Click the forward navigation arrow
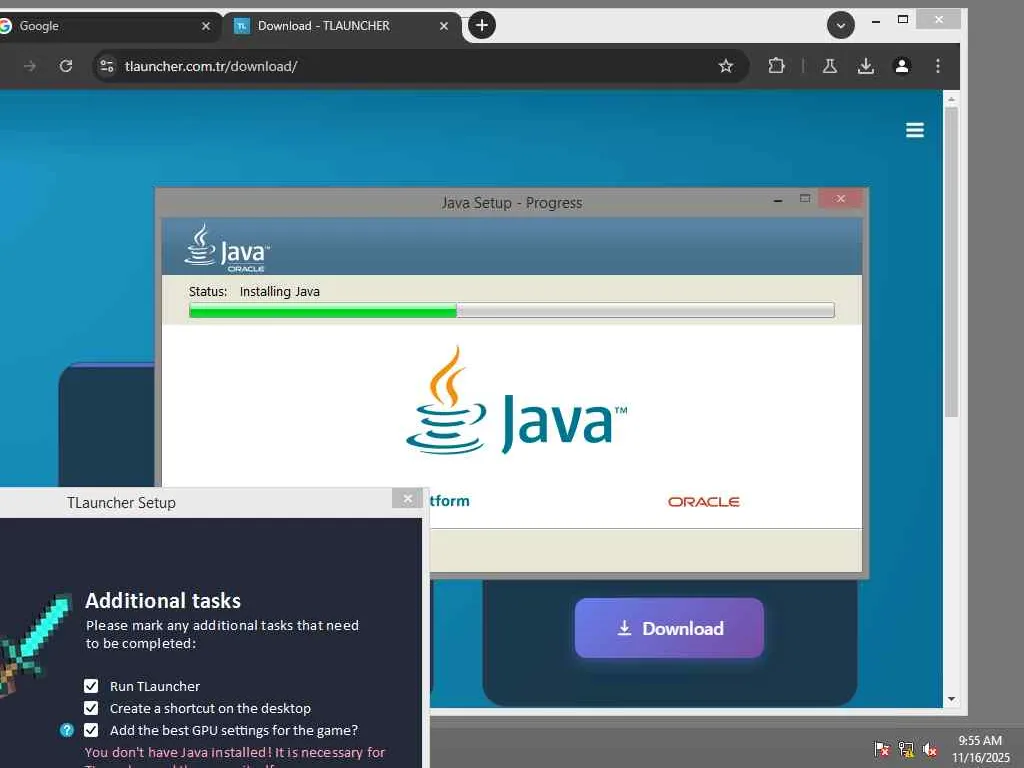The height and width of the screenshot is (768, 1024). (29, 66)
